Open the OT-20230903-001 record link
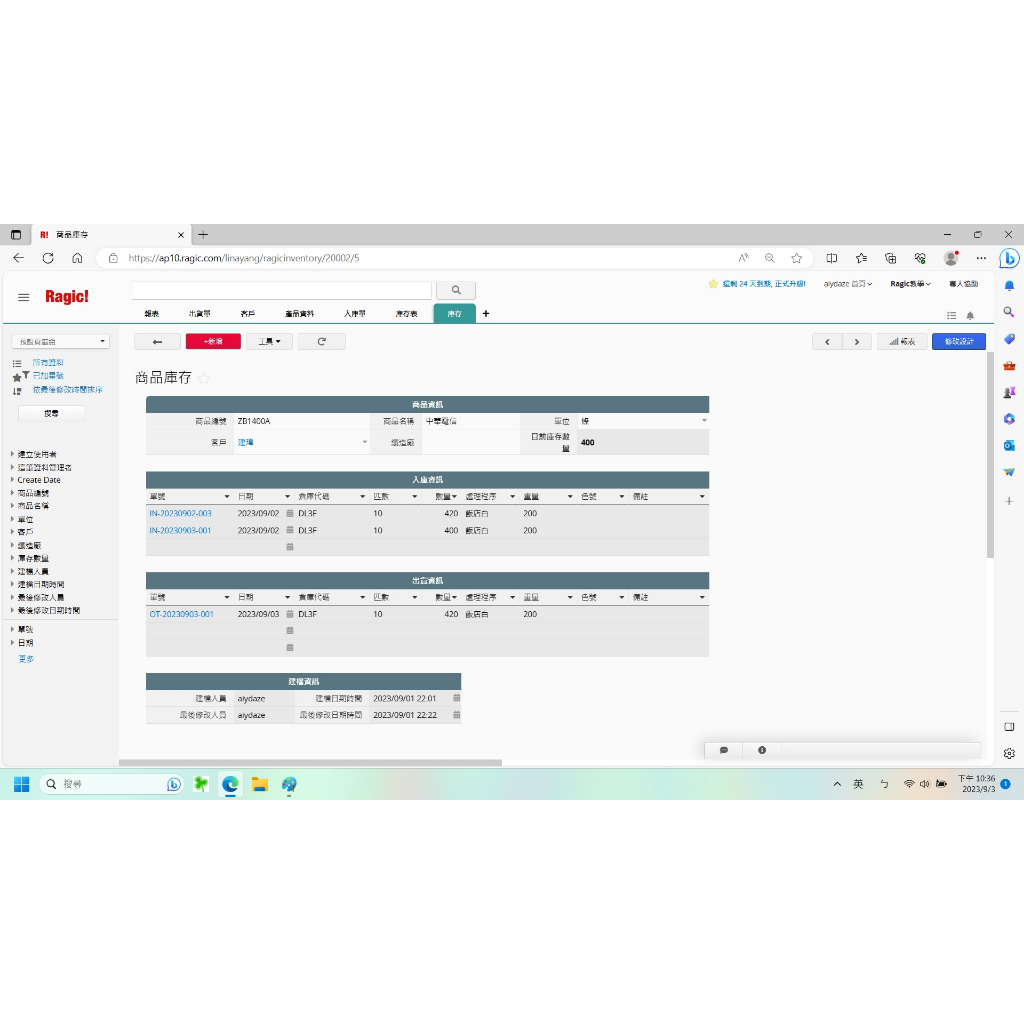The width and height of the screenshot is (1024, 1024). click(182, 615)
